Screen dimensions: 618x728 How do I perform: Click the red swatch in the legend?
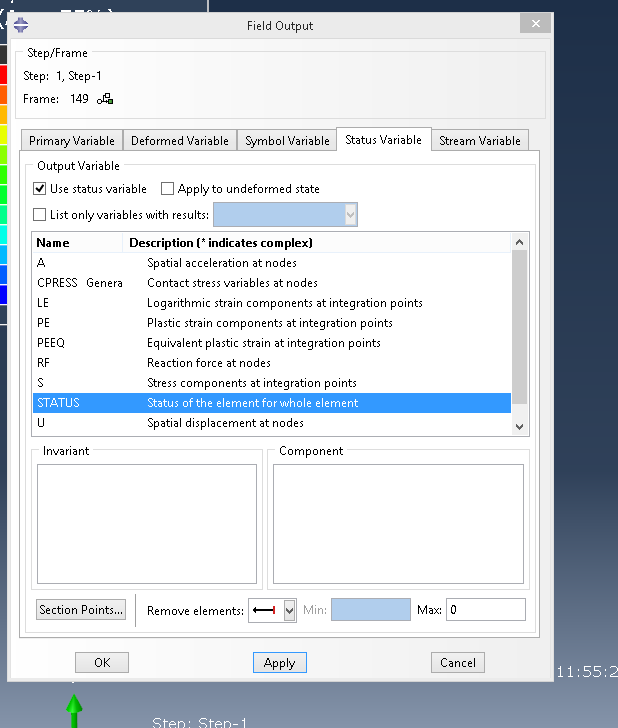coord(3,74)
